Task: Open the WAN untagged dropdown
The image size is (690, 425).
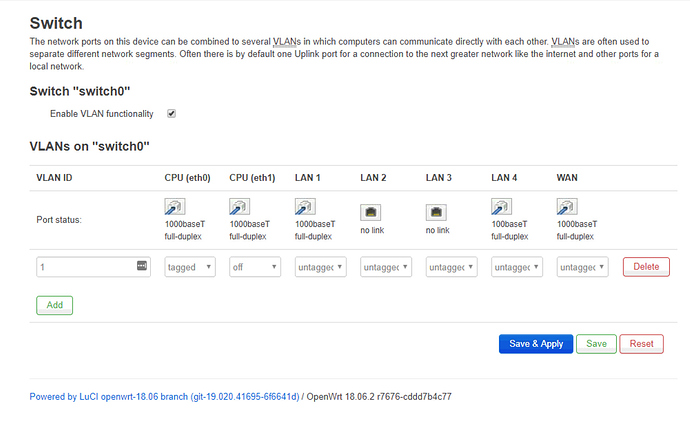Action: 582,267
